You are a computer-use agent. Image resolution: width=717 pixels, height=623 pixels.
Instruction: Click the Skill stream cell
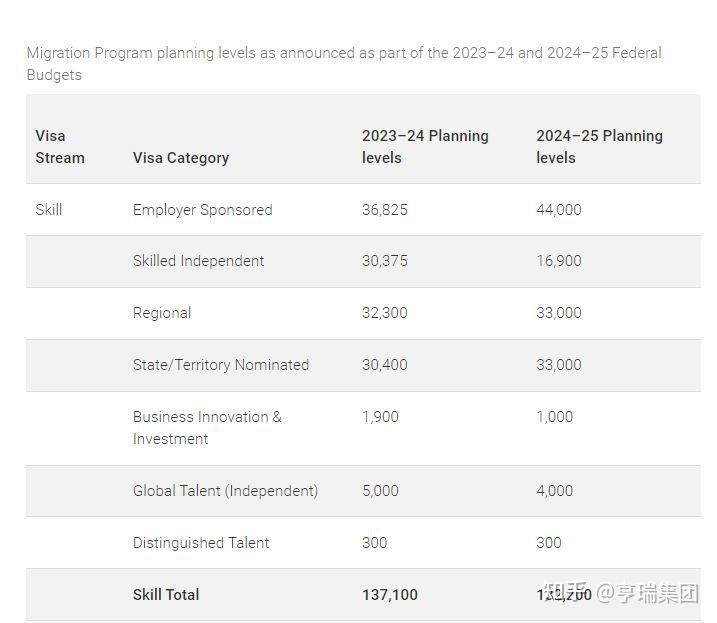(49, 209)
